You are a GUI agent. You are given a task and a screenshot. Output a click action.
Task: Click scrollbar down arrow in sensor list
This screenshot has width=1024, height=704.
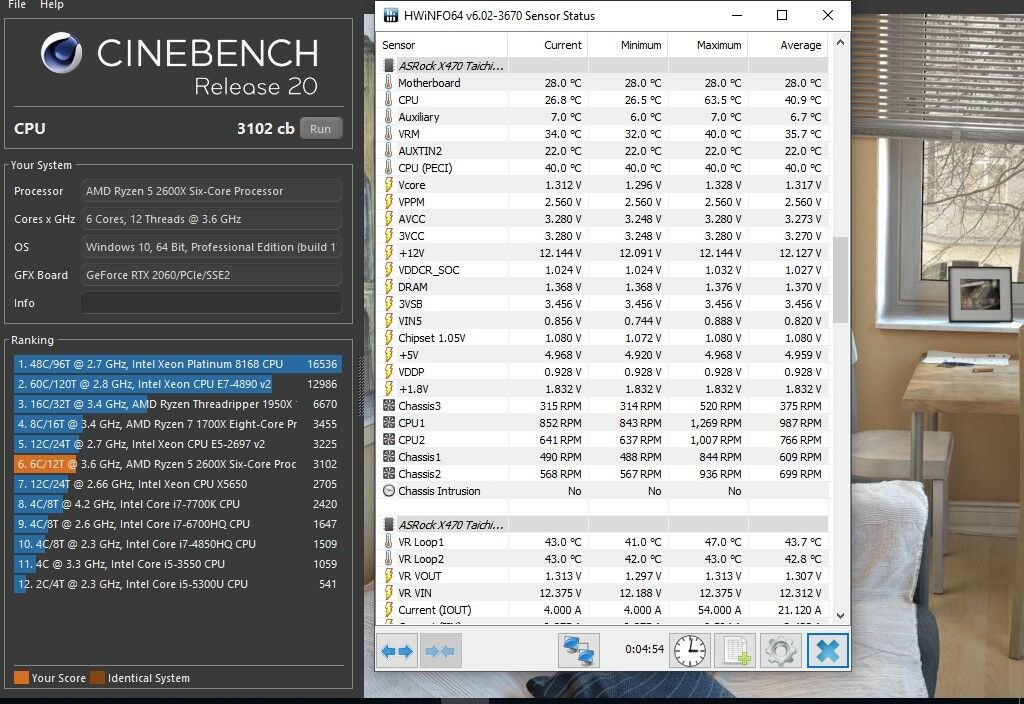[840, 615]
